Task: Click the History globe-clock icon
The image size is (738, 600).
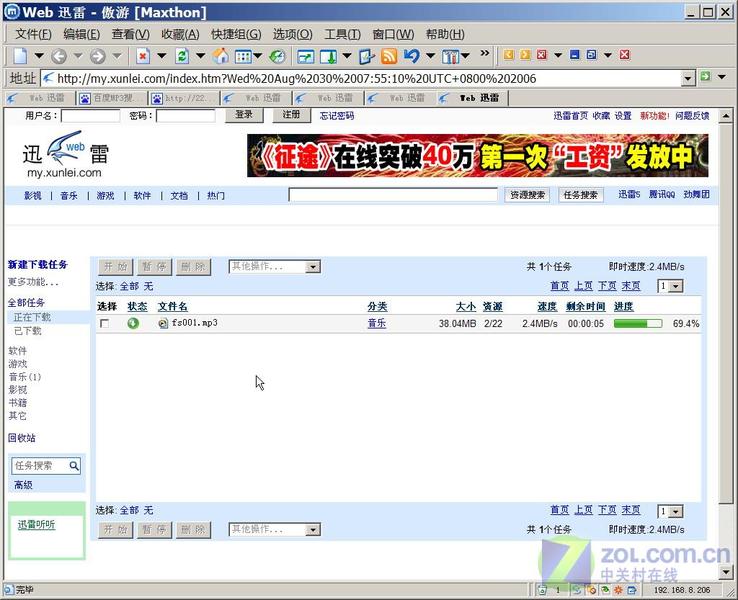Action: pos(277,56)
